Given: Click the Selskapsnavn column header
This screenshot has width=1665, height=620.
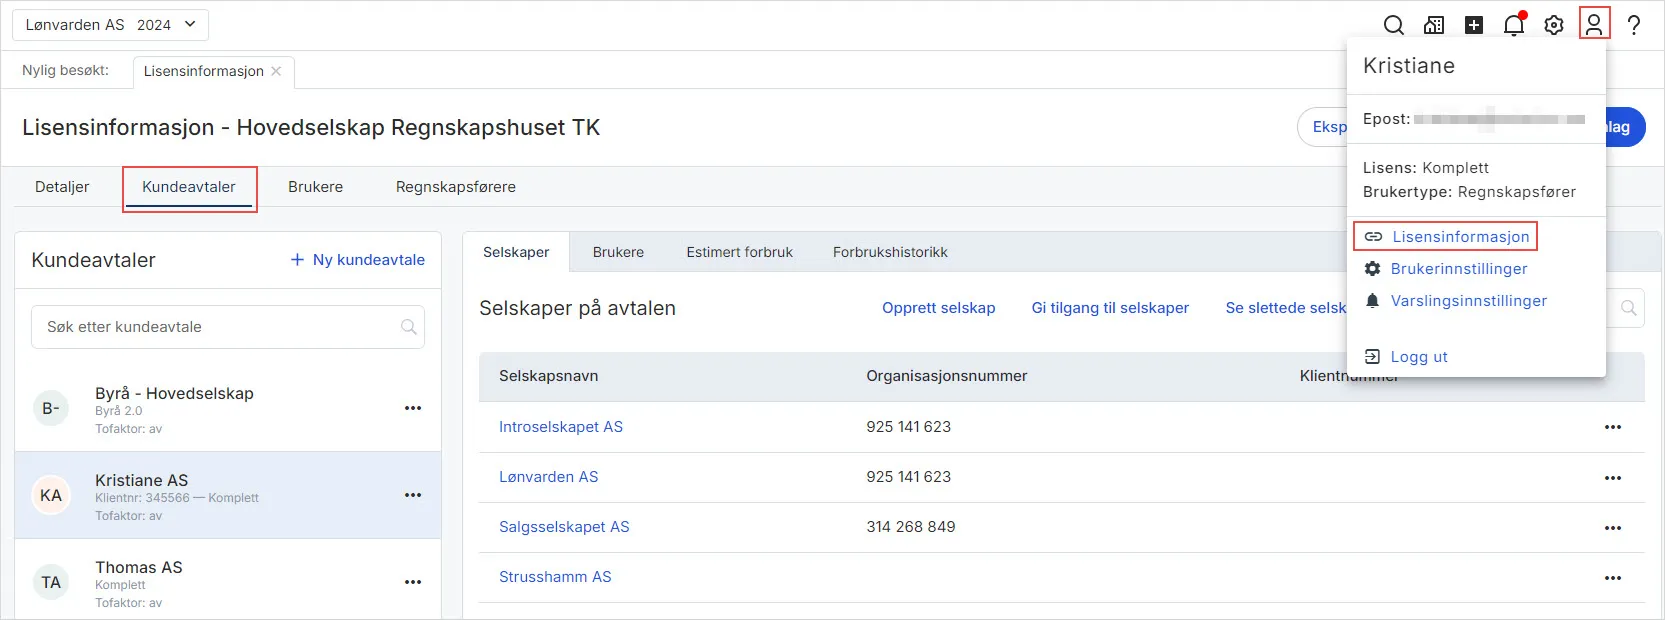Looking at the screenshot, I should [549, 376].
